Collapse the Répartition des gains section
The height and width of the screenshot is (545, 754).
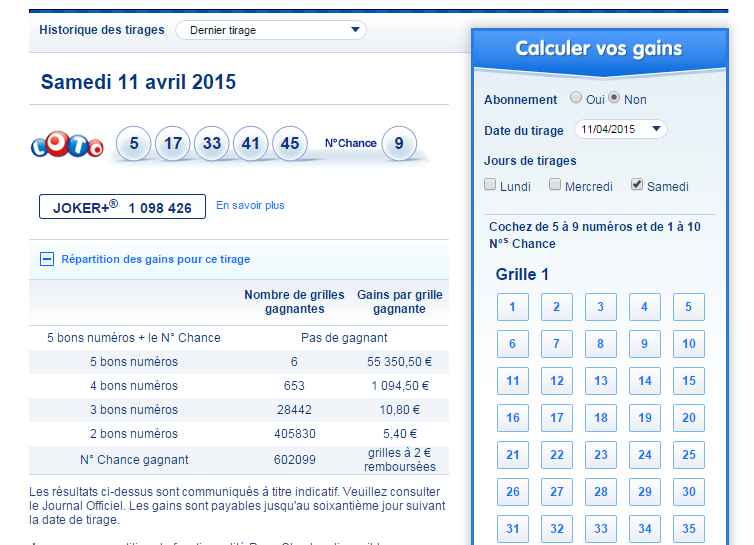[x=47, y=259]
